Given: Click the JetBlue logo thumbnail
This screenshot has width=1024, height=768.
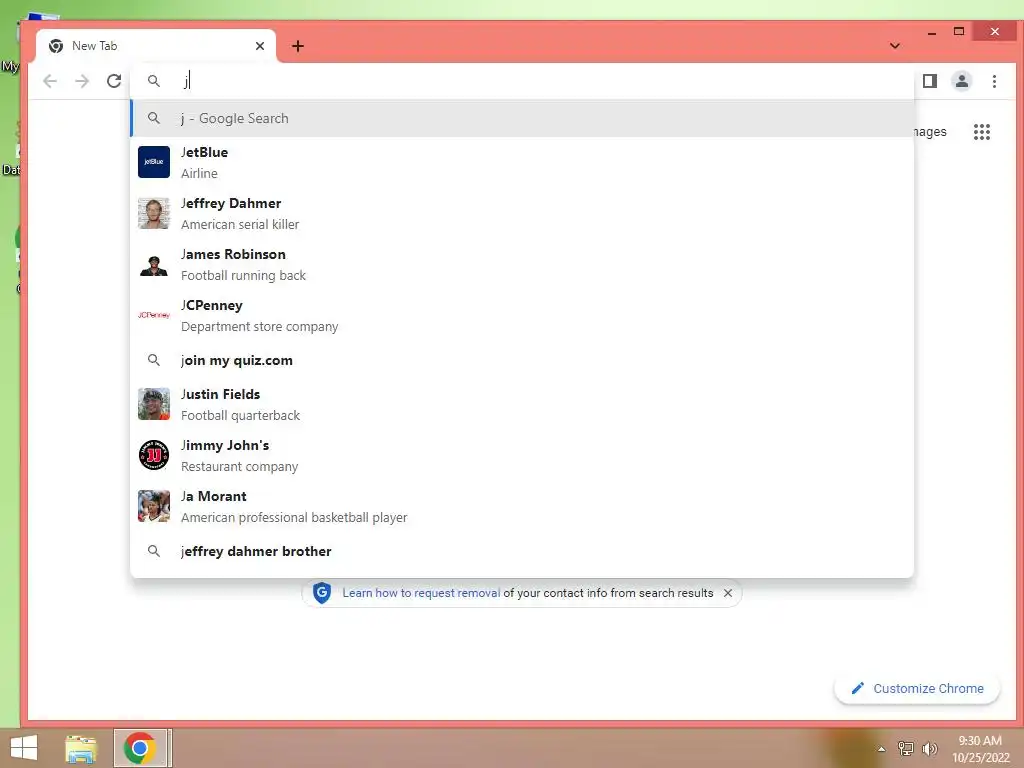Looking at the screenshot, I should [153, 162].
